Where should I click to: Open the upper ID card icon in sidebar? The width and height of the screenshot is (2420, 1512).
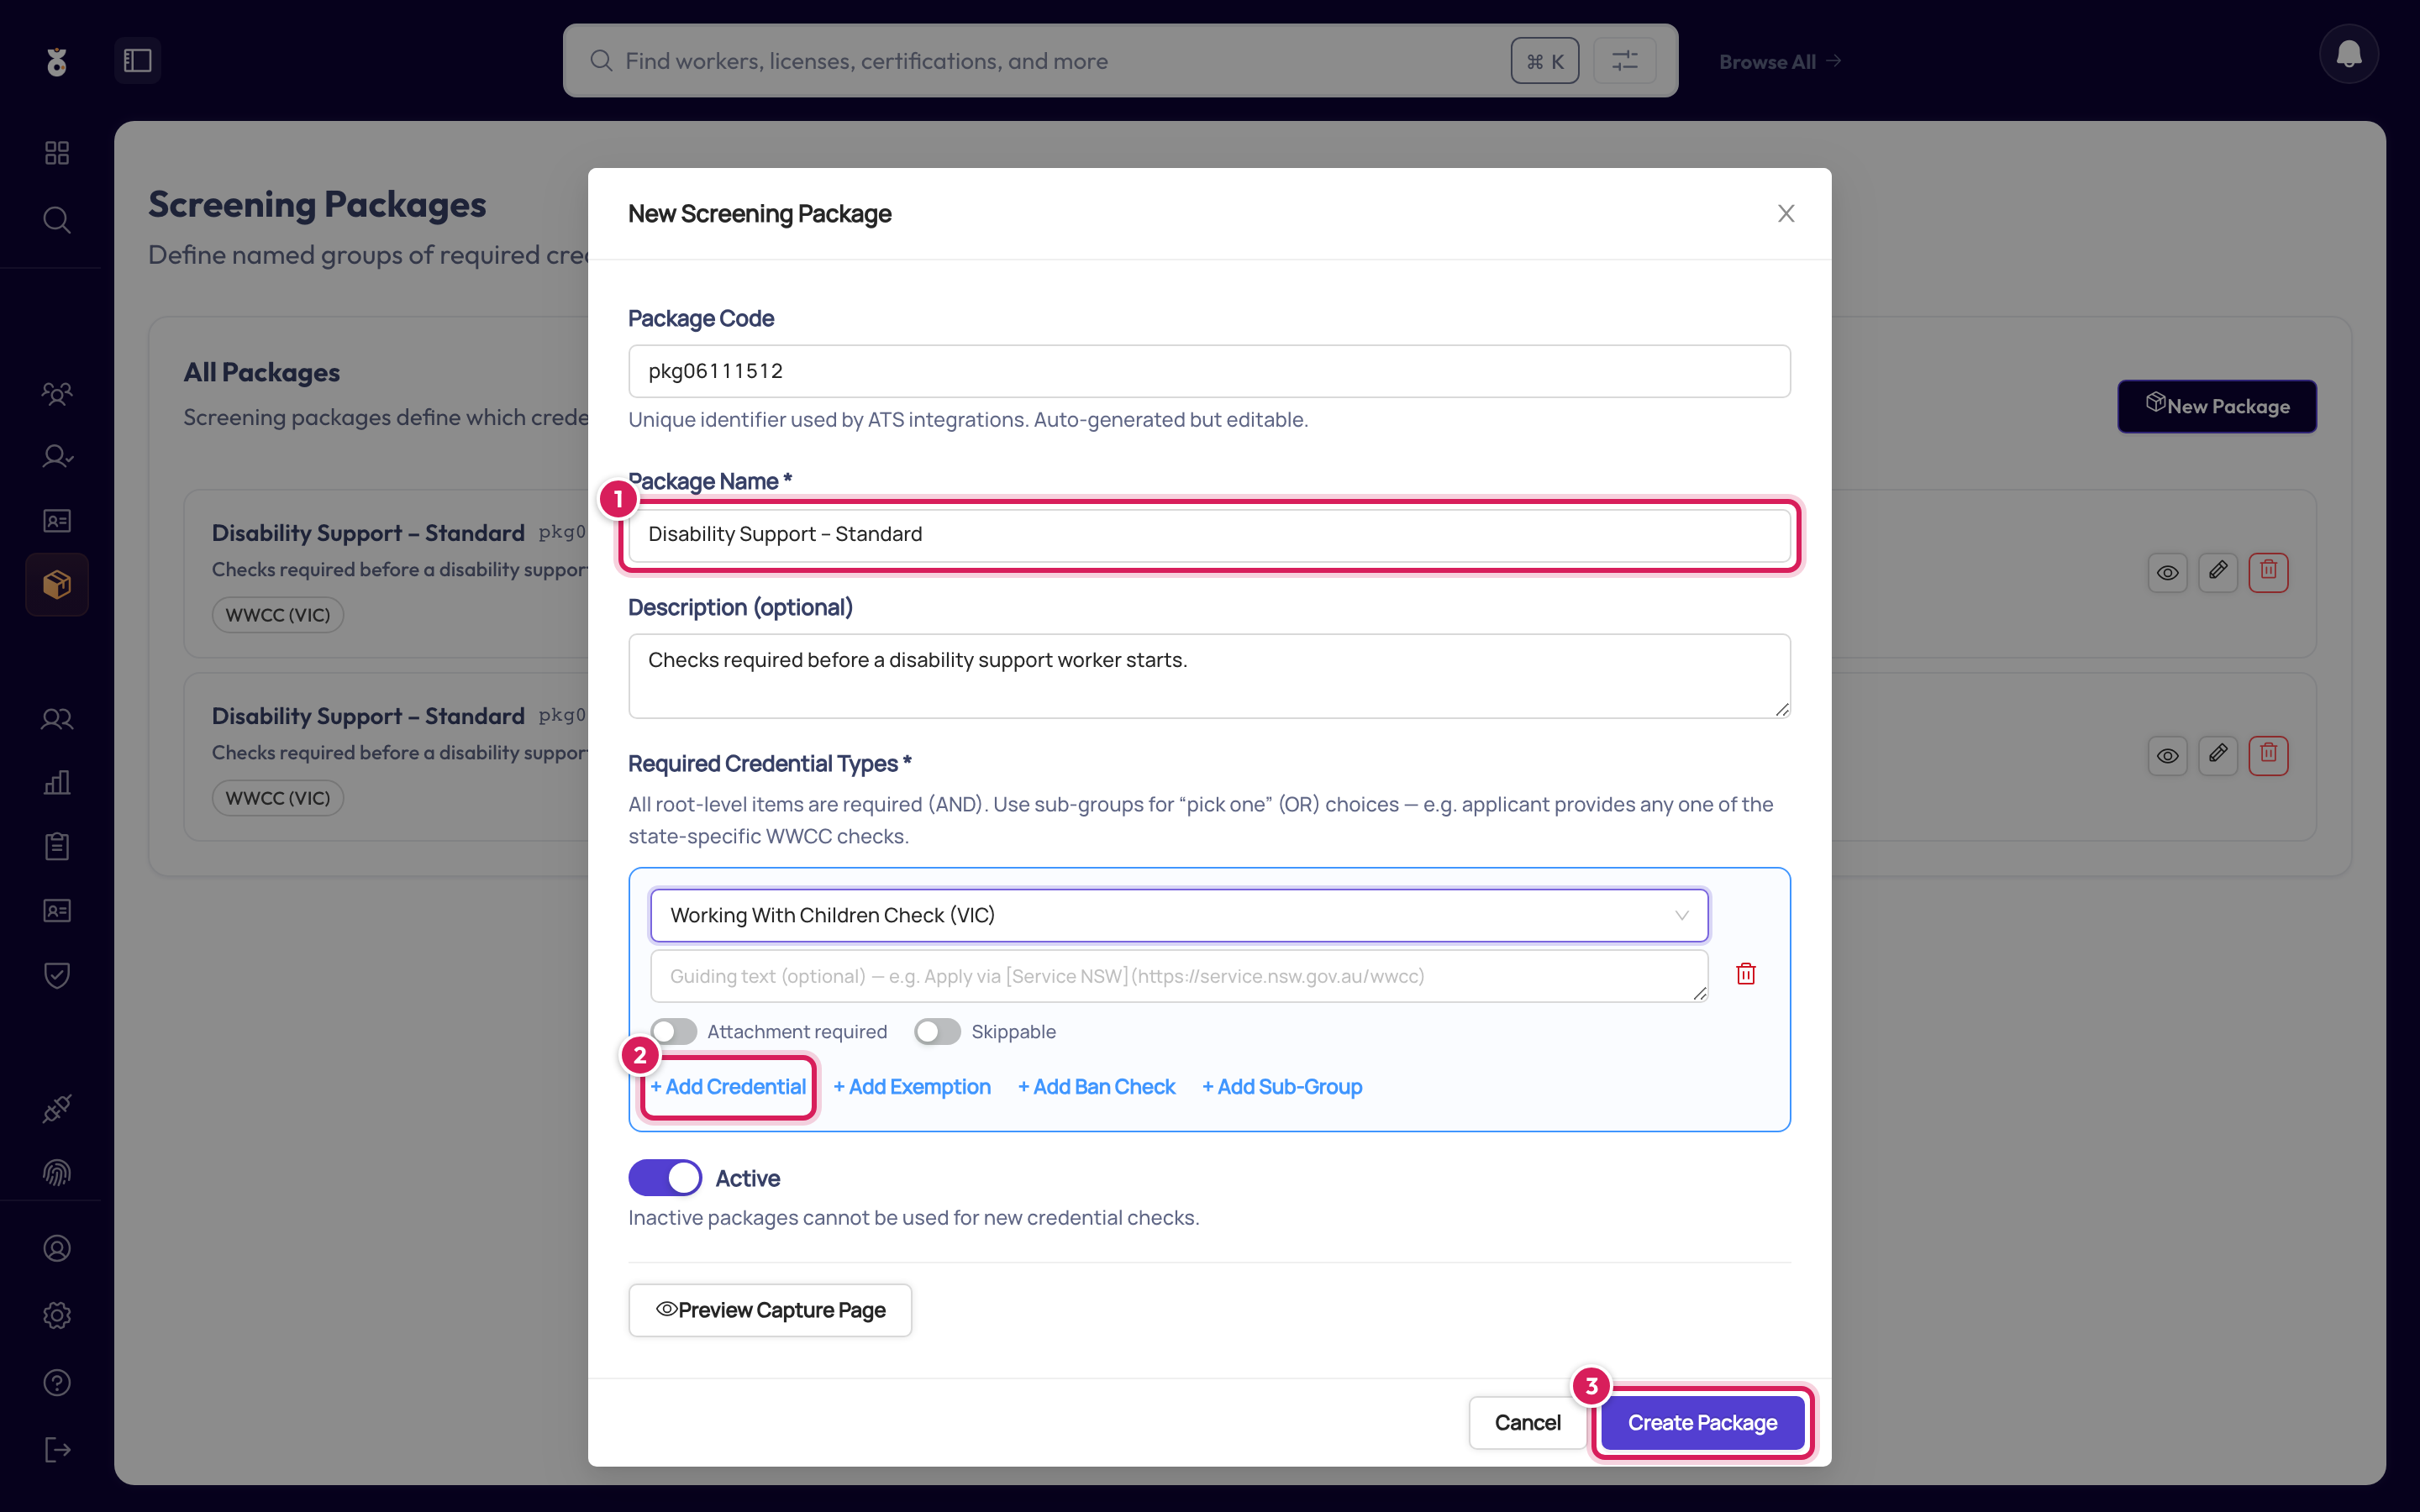coord(57,521)
